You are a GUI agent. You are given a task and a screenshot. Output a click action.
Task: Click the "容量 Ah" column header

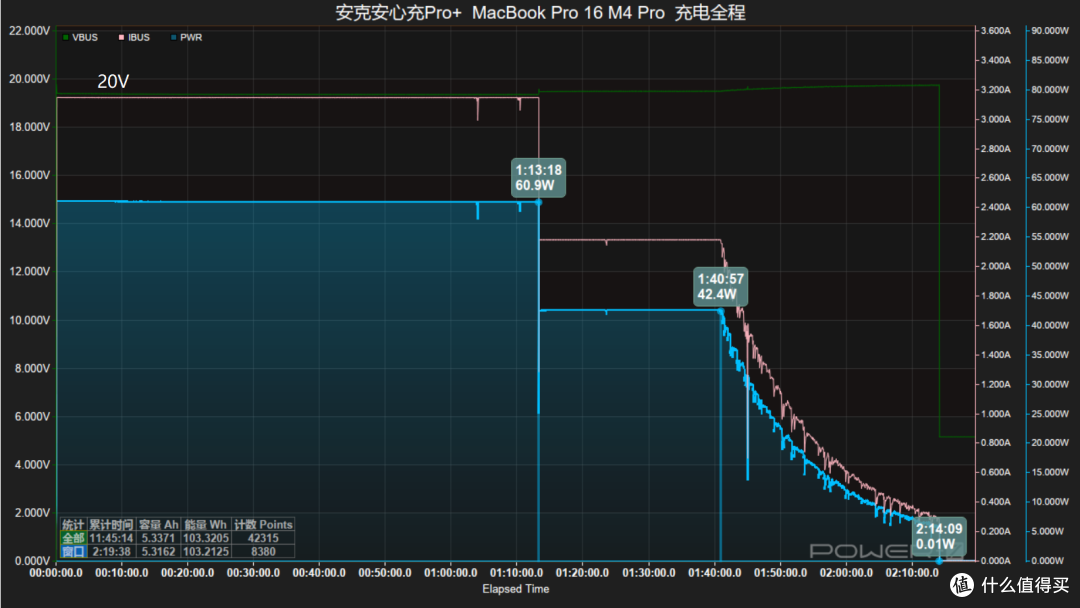pyautogui.click(x=158, y=525)
